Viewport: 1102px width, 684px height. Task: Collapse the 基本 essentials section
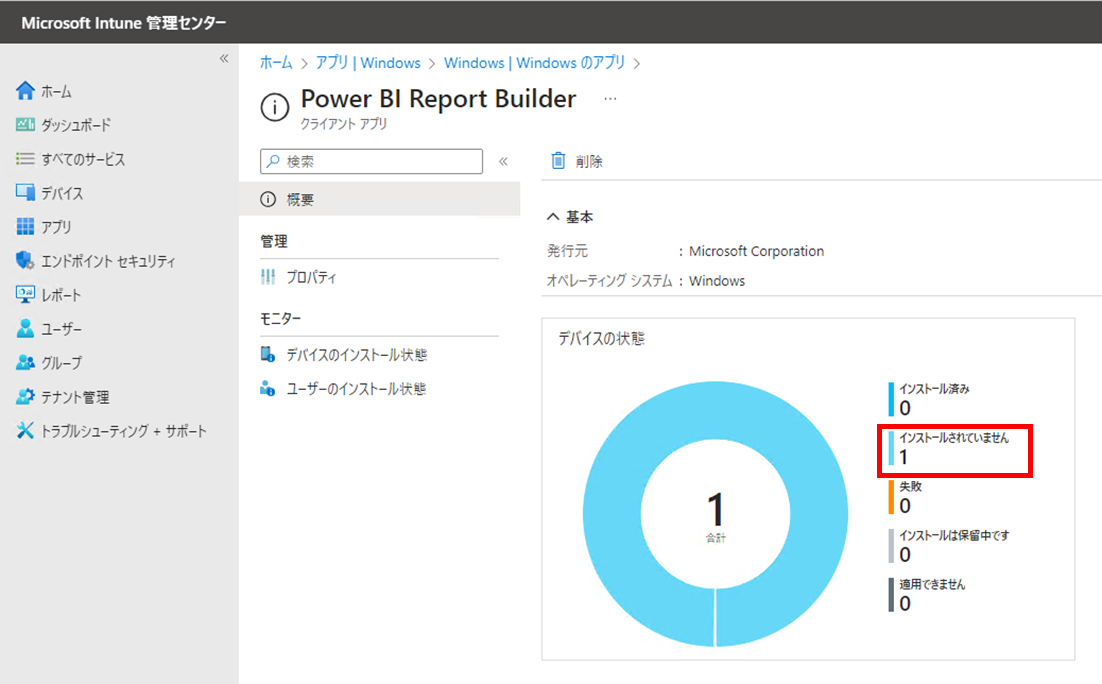point(553,217)
